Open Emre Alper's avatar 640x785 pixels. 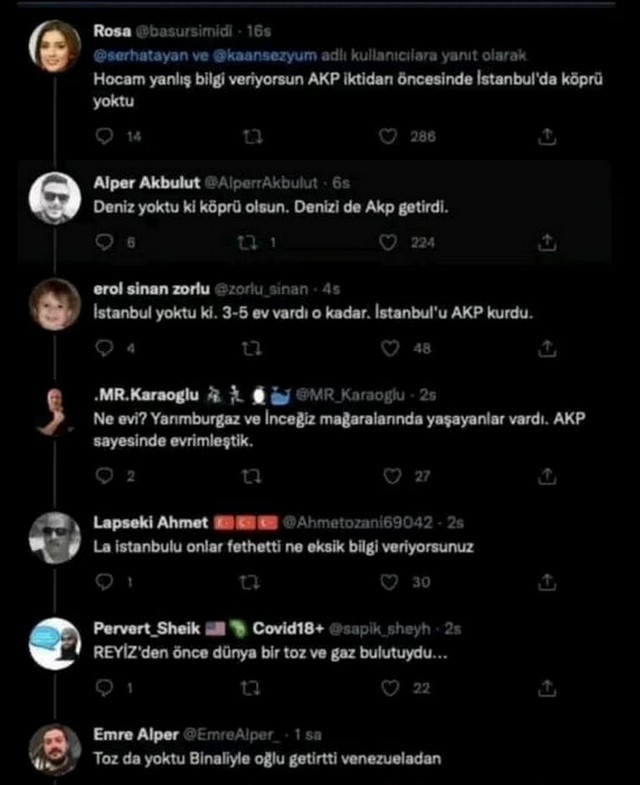pos(55,749)
